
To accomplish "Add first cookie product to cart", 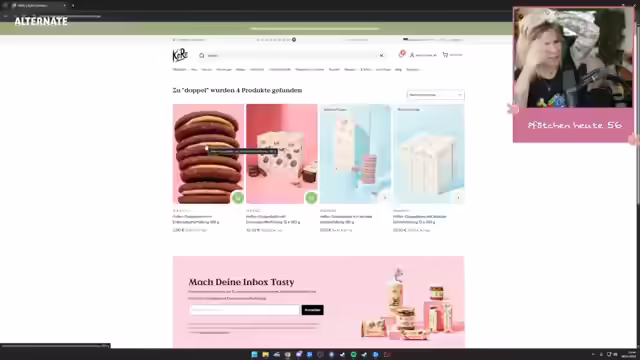I will [x=238, y=198].
